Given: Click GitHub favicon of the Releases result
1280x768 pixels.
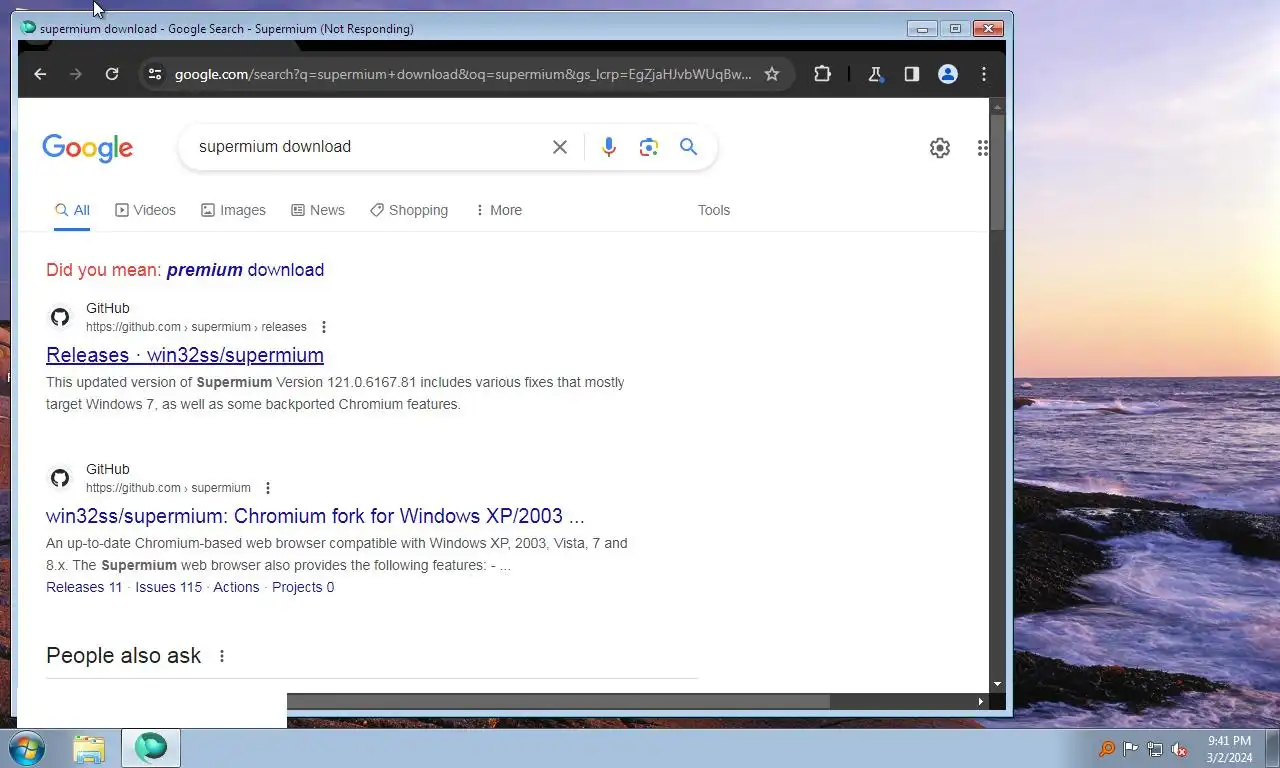Looking at the screenshot, I should point(60,317).
